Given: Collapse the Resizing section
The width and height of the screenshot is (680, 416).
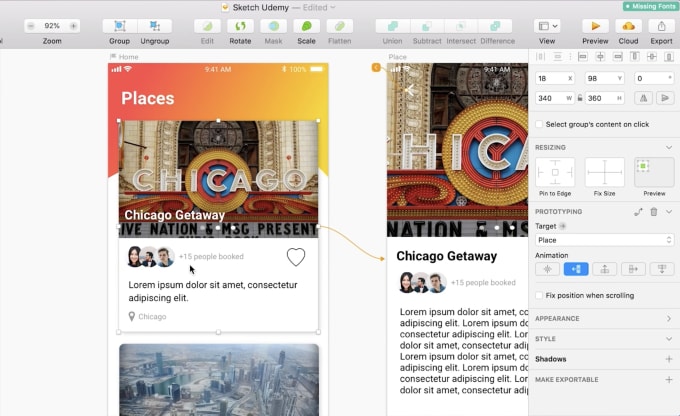Looking at the screenshot, I should (669, 147).
